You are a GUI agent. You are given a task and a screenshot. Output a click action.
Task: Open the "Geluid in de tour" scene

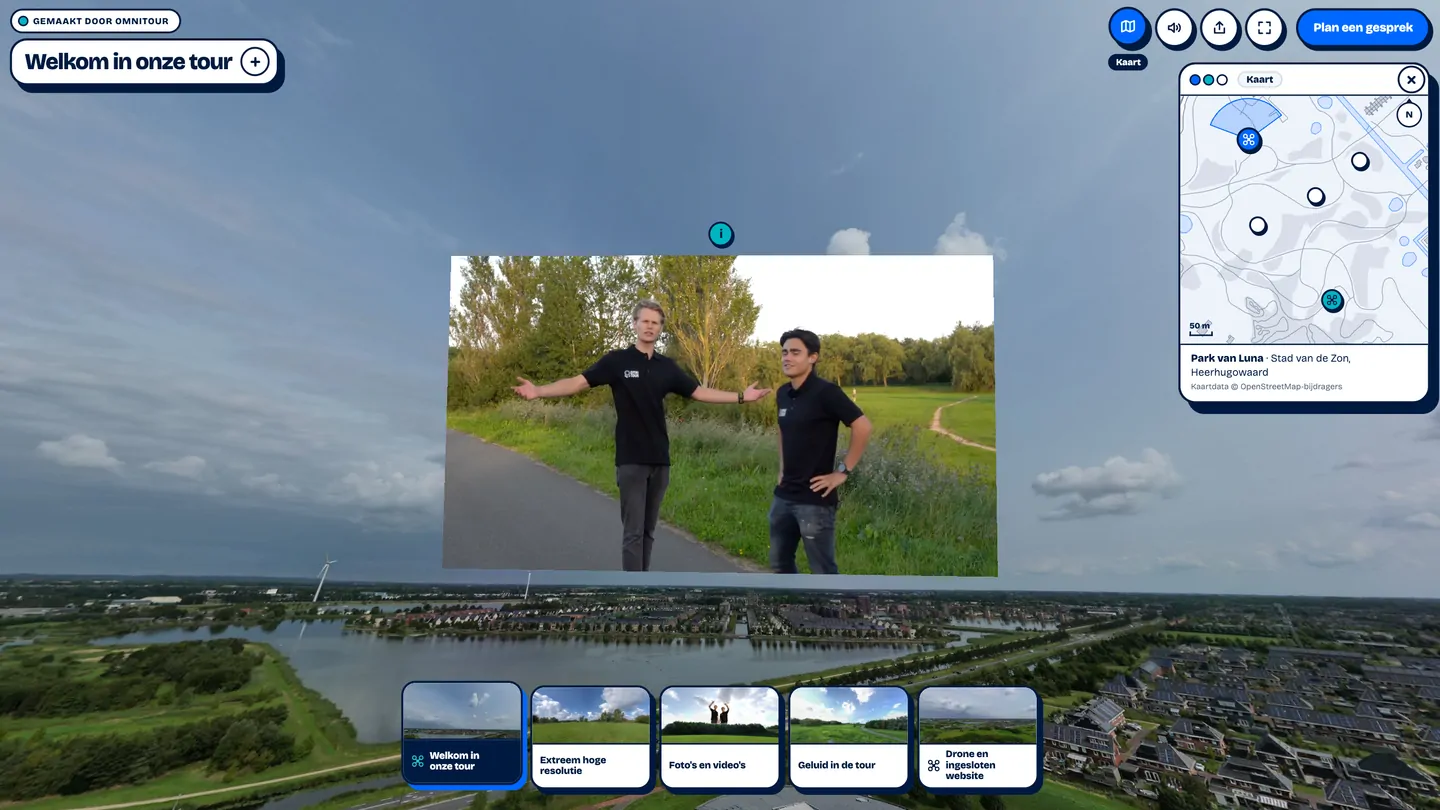(x=849, y=737)
